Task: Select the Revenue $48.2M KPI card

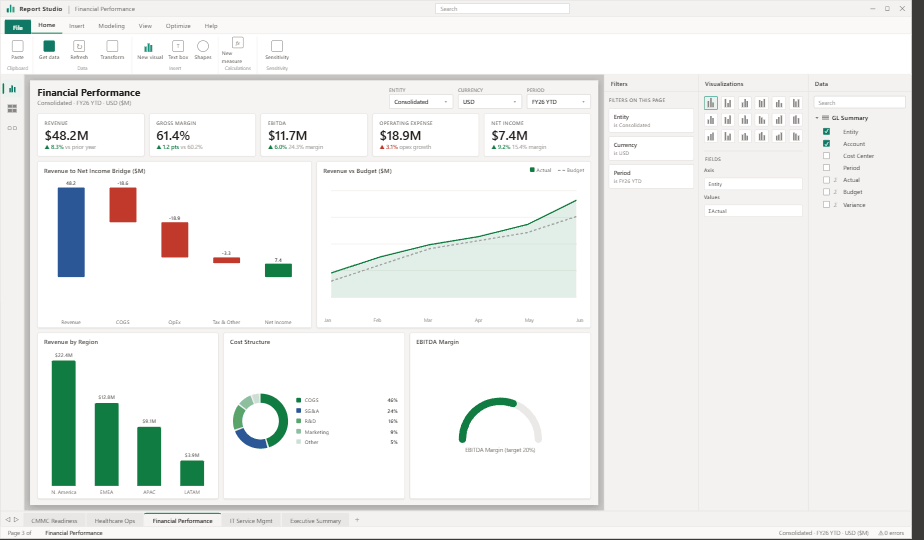Action: 91,135
